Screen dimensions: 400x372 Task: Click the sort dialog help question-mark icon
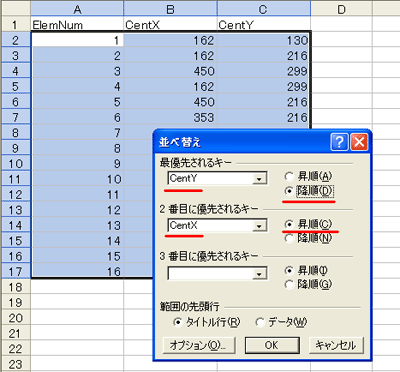point(339,142)
